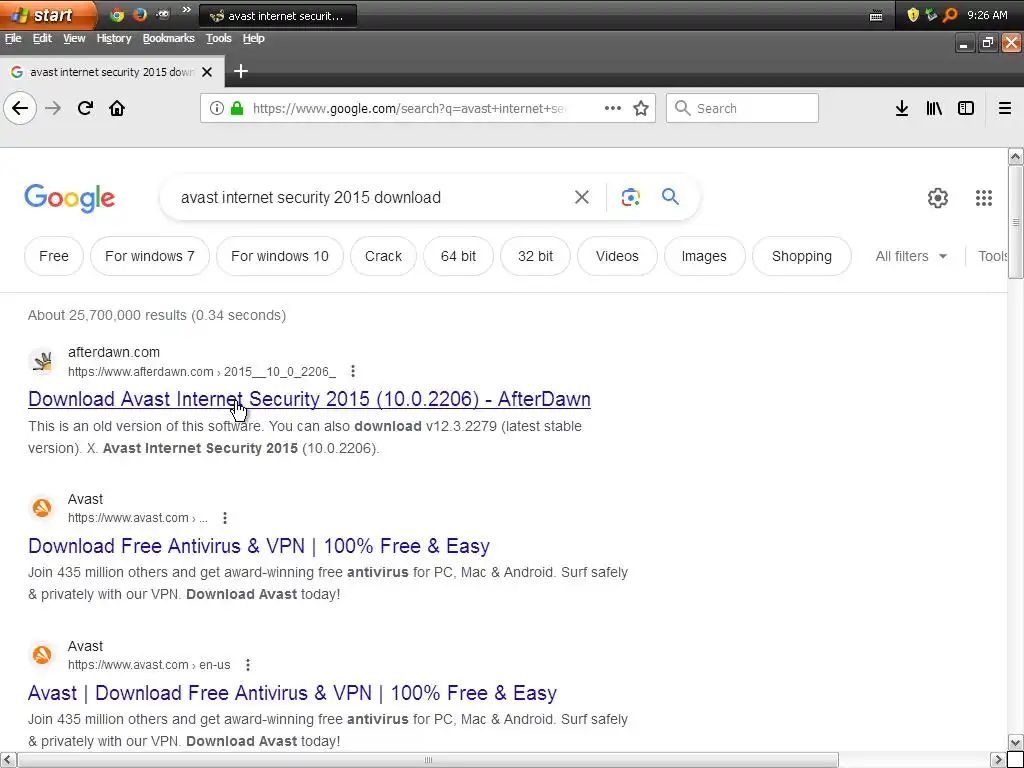Bookmark this page with the star icon

641,108
